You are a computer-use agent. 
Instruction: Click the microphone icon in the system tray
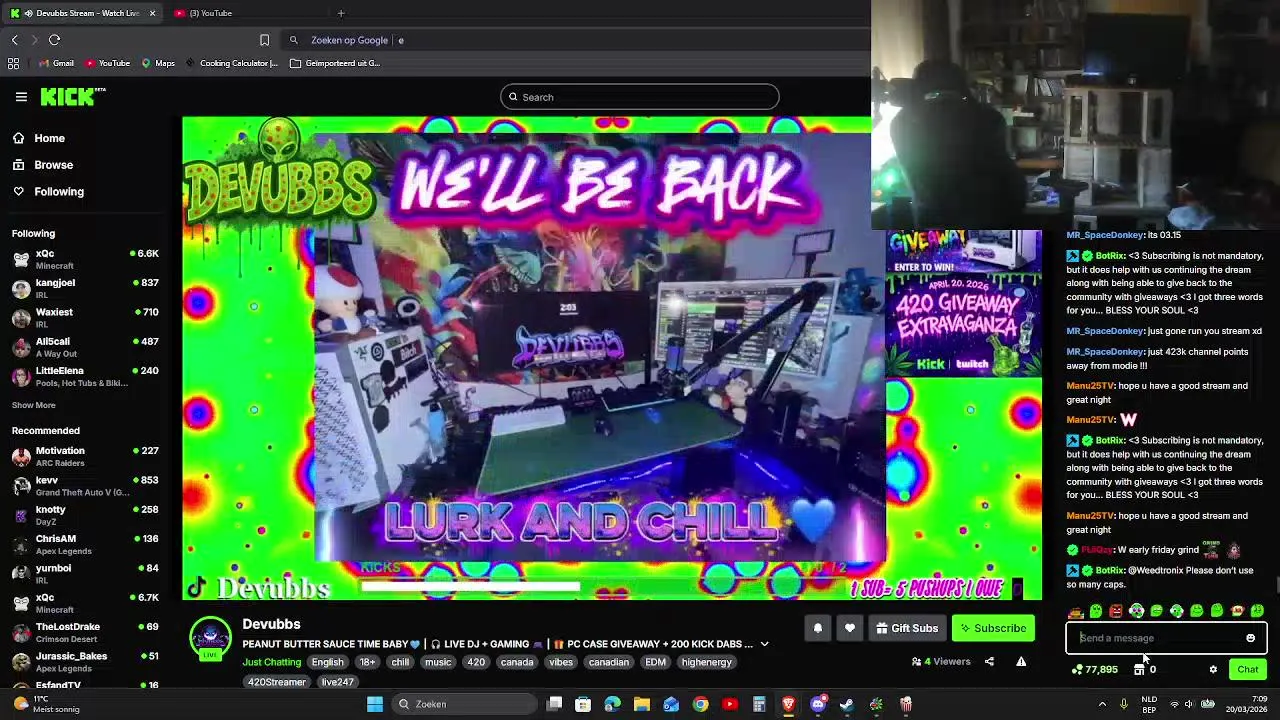1124,704
